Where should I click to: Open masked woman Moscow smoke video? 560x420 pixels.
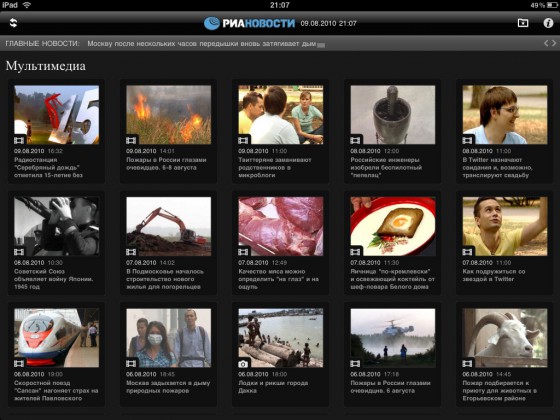point(169,338)
